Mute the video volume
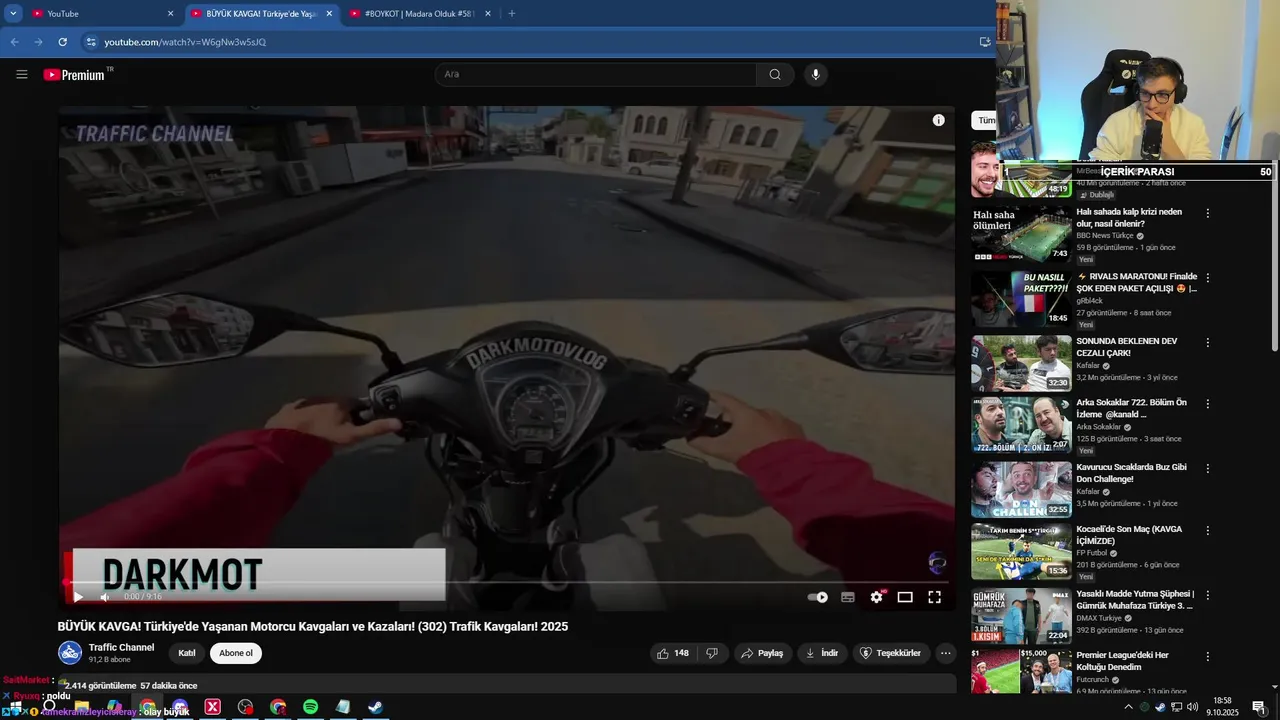 (x=104, y=597)
